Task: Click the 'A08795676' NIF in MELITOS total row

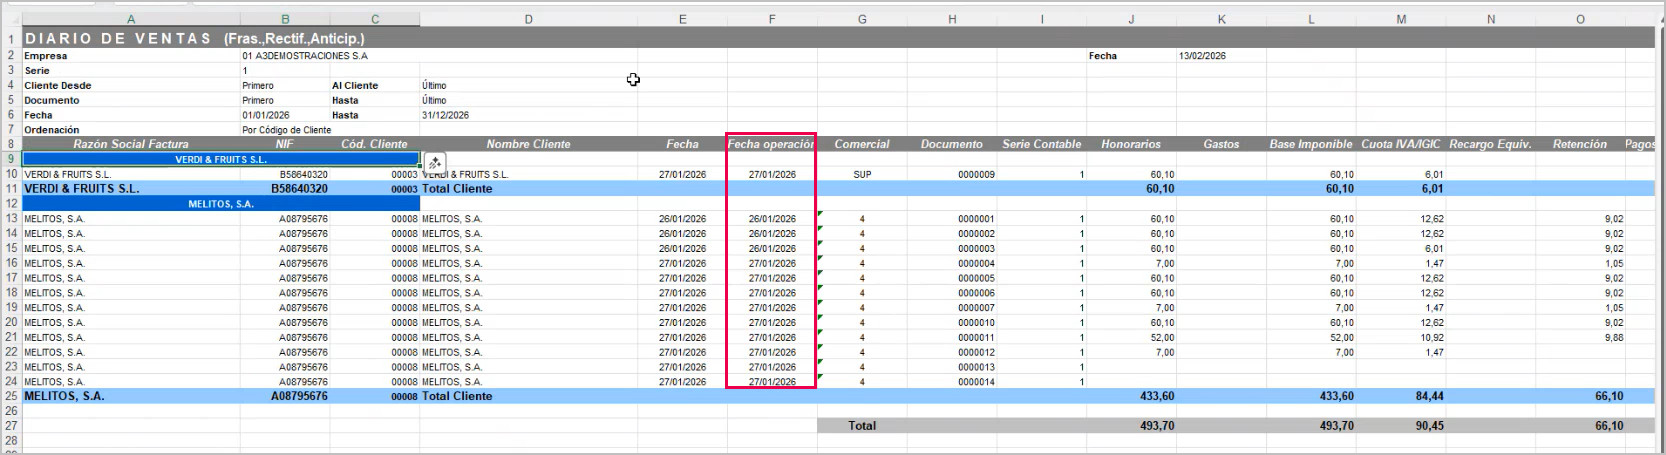Action: (x=285, y=396)
